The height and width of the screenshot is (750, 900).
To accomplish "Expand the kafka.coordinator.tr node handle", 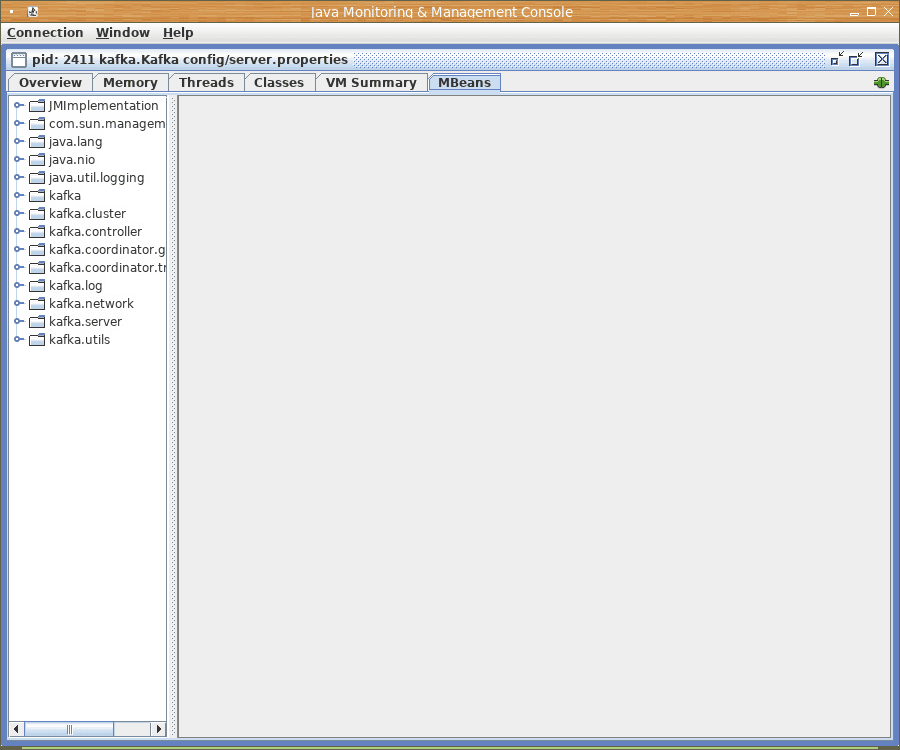I will click(18, 267).
